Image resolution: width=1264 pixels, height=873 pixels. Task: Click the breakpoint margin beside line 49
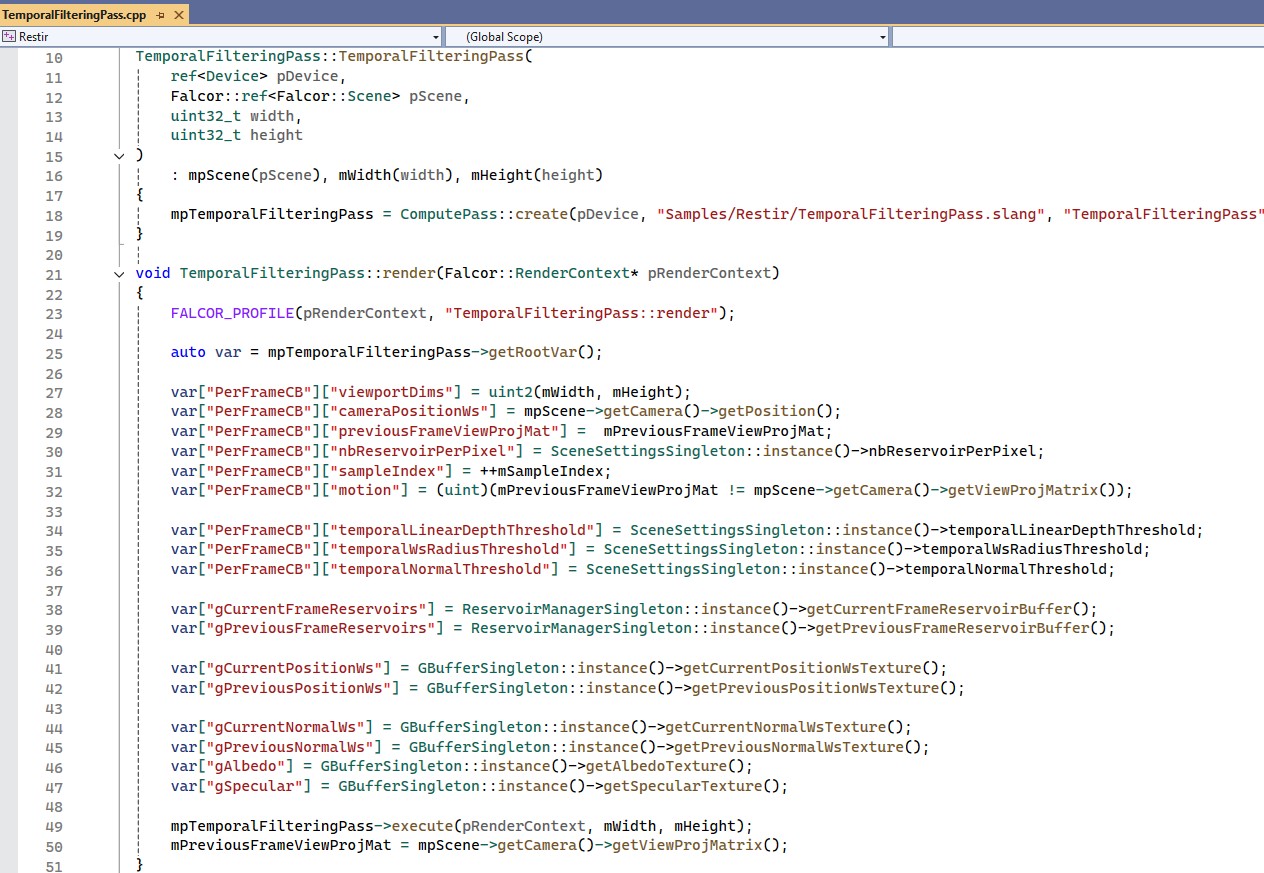pyautogui.click(x=9, y=826)
